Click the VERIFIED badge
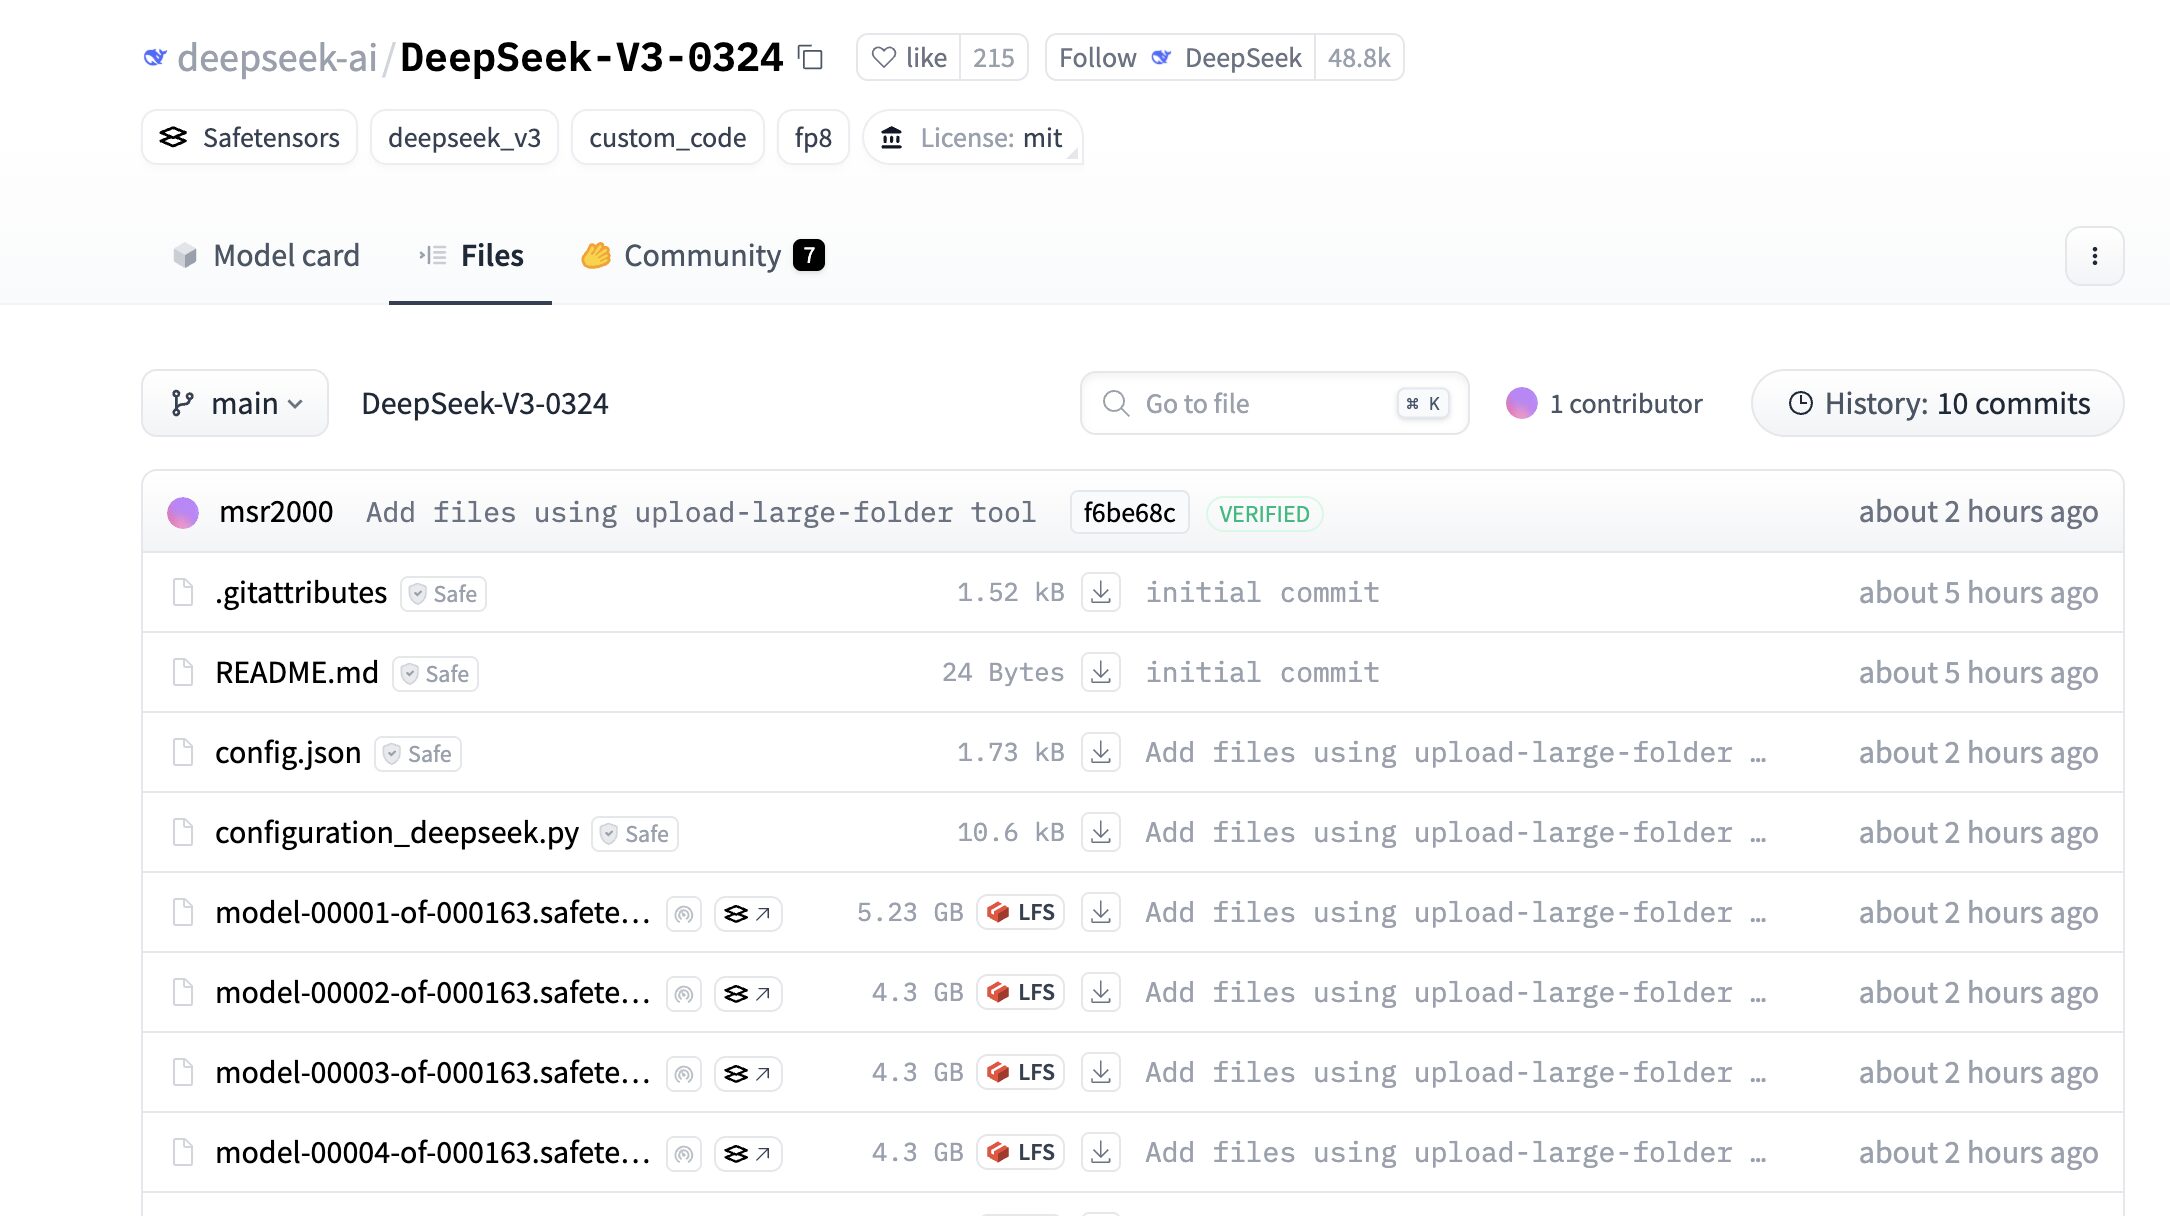 (x=1264, y=513)
